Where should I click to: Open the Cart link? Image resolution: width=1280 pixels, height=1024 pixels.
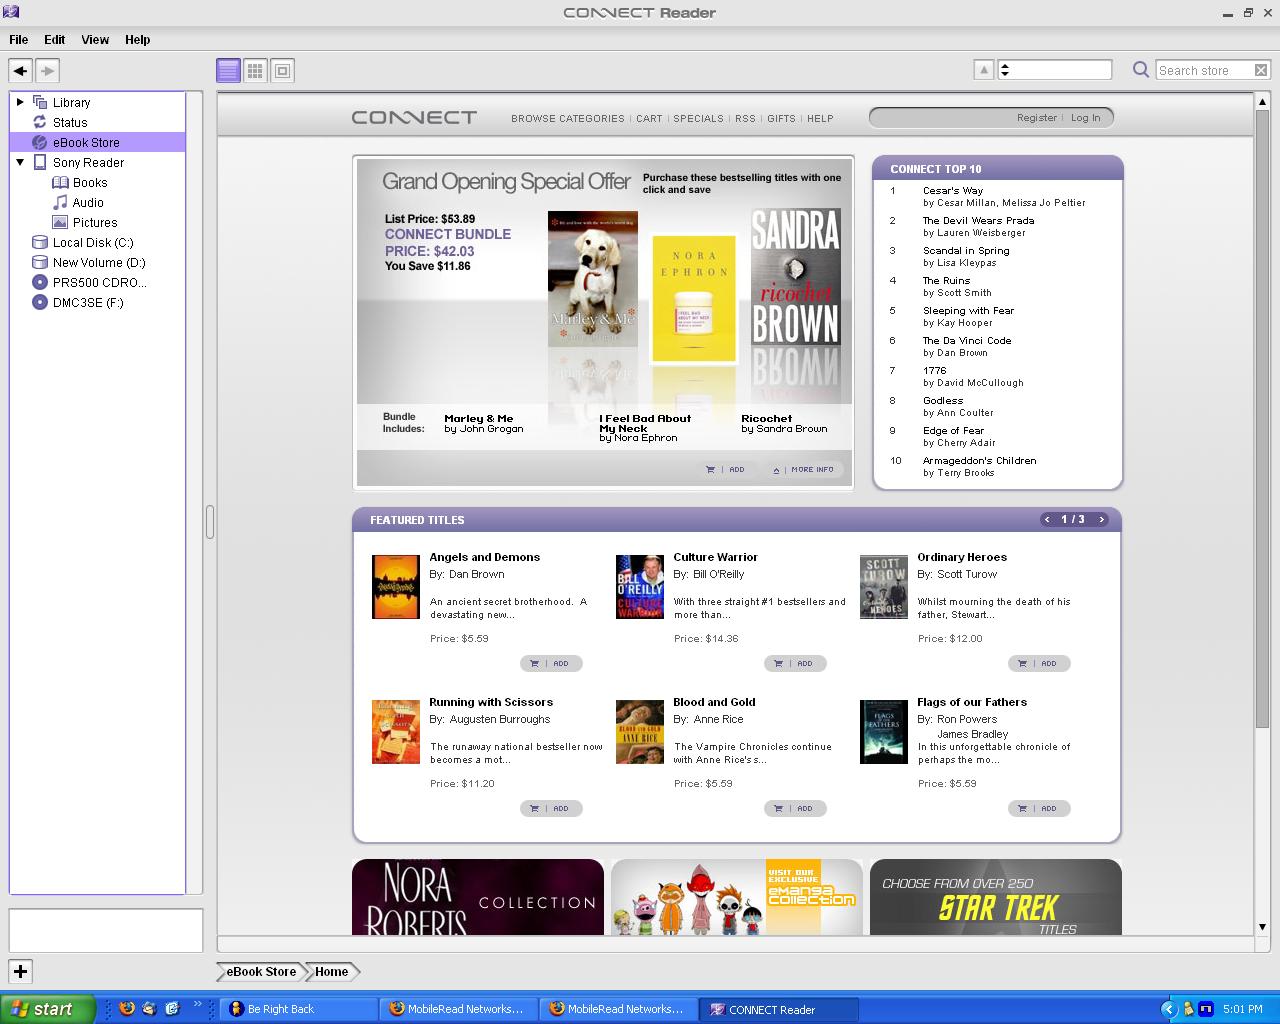[x=649, y=118]
